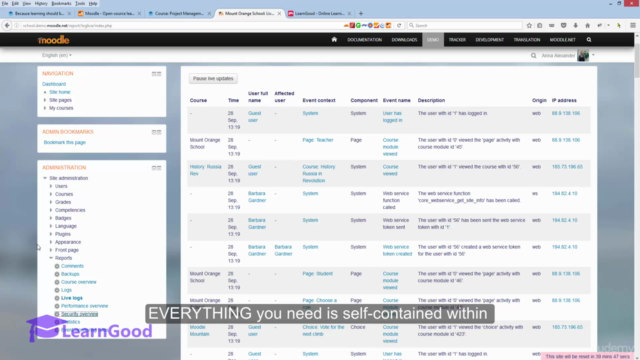Collapse the Site administration tree node
Screen dimensions: 640x360
45,178
